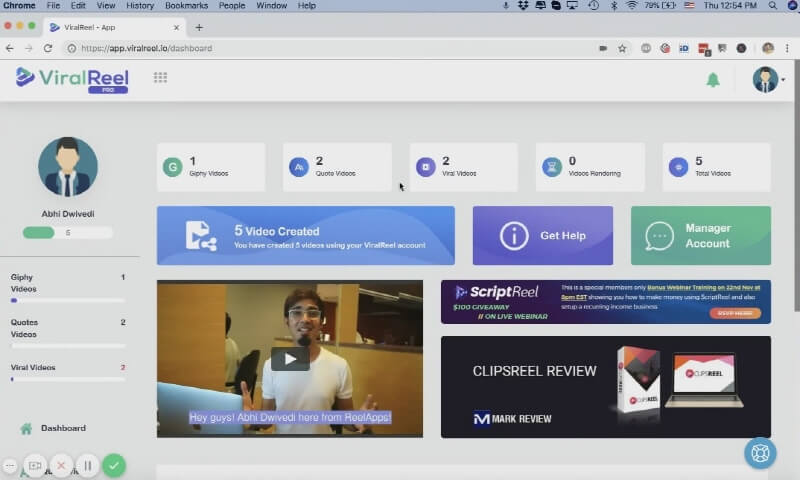Click the Bluetooth icon in menu bar
The height and width of the screenshot is (480, 800).
[614, 6]
